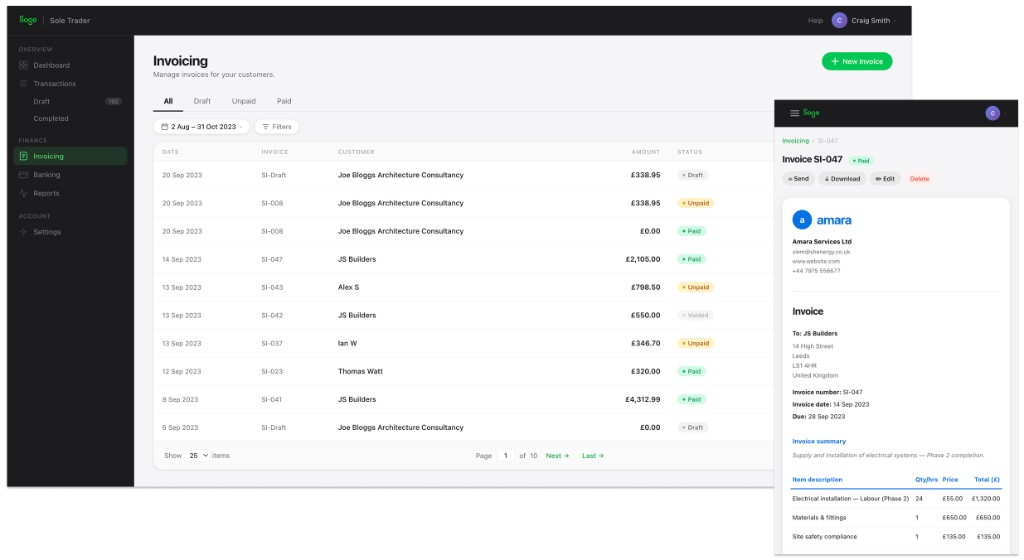Expand Craig Smith account menu arrow
This screenshot has width=1024, height=560.
[895, 21]
